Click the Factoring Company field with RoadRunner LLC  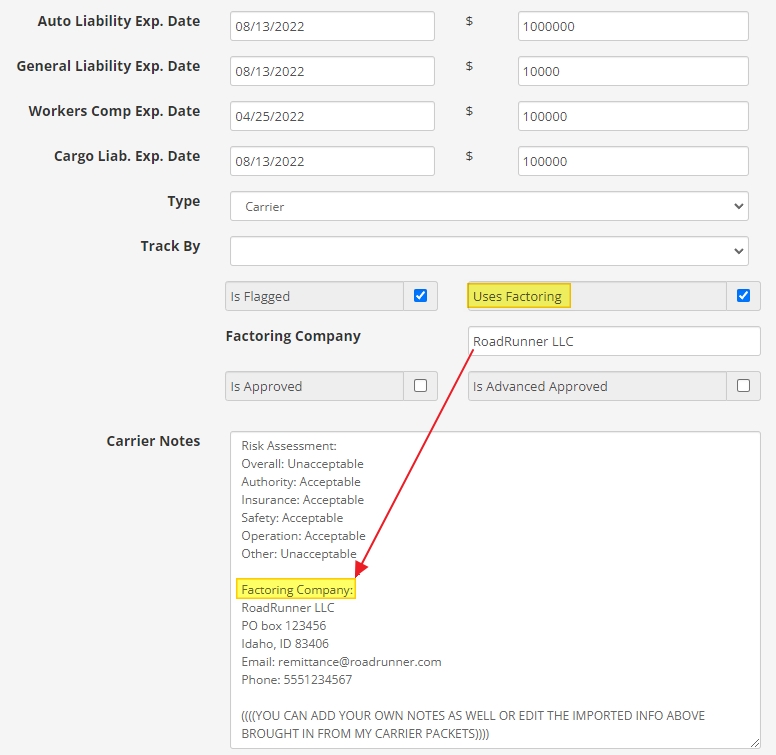(613, 341)
